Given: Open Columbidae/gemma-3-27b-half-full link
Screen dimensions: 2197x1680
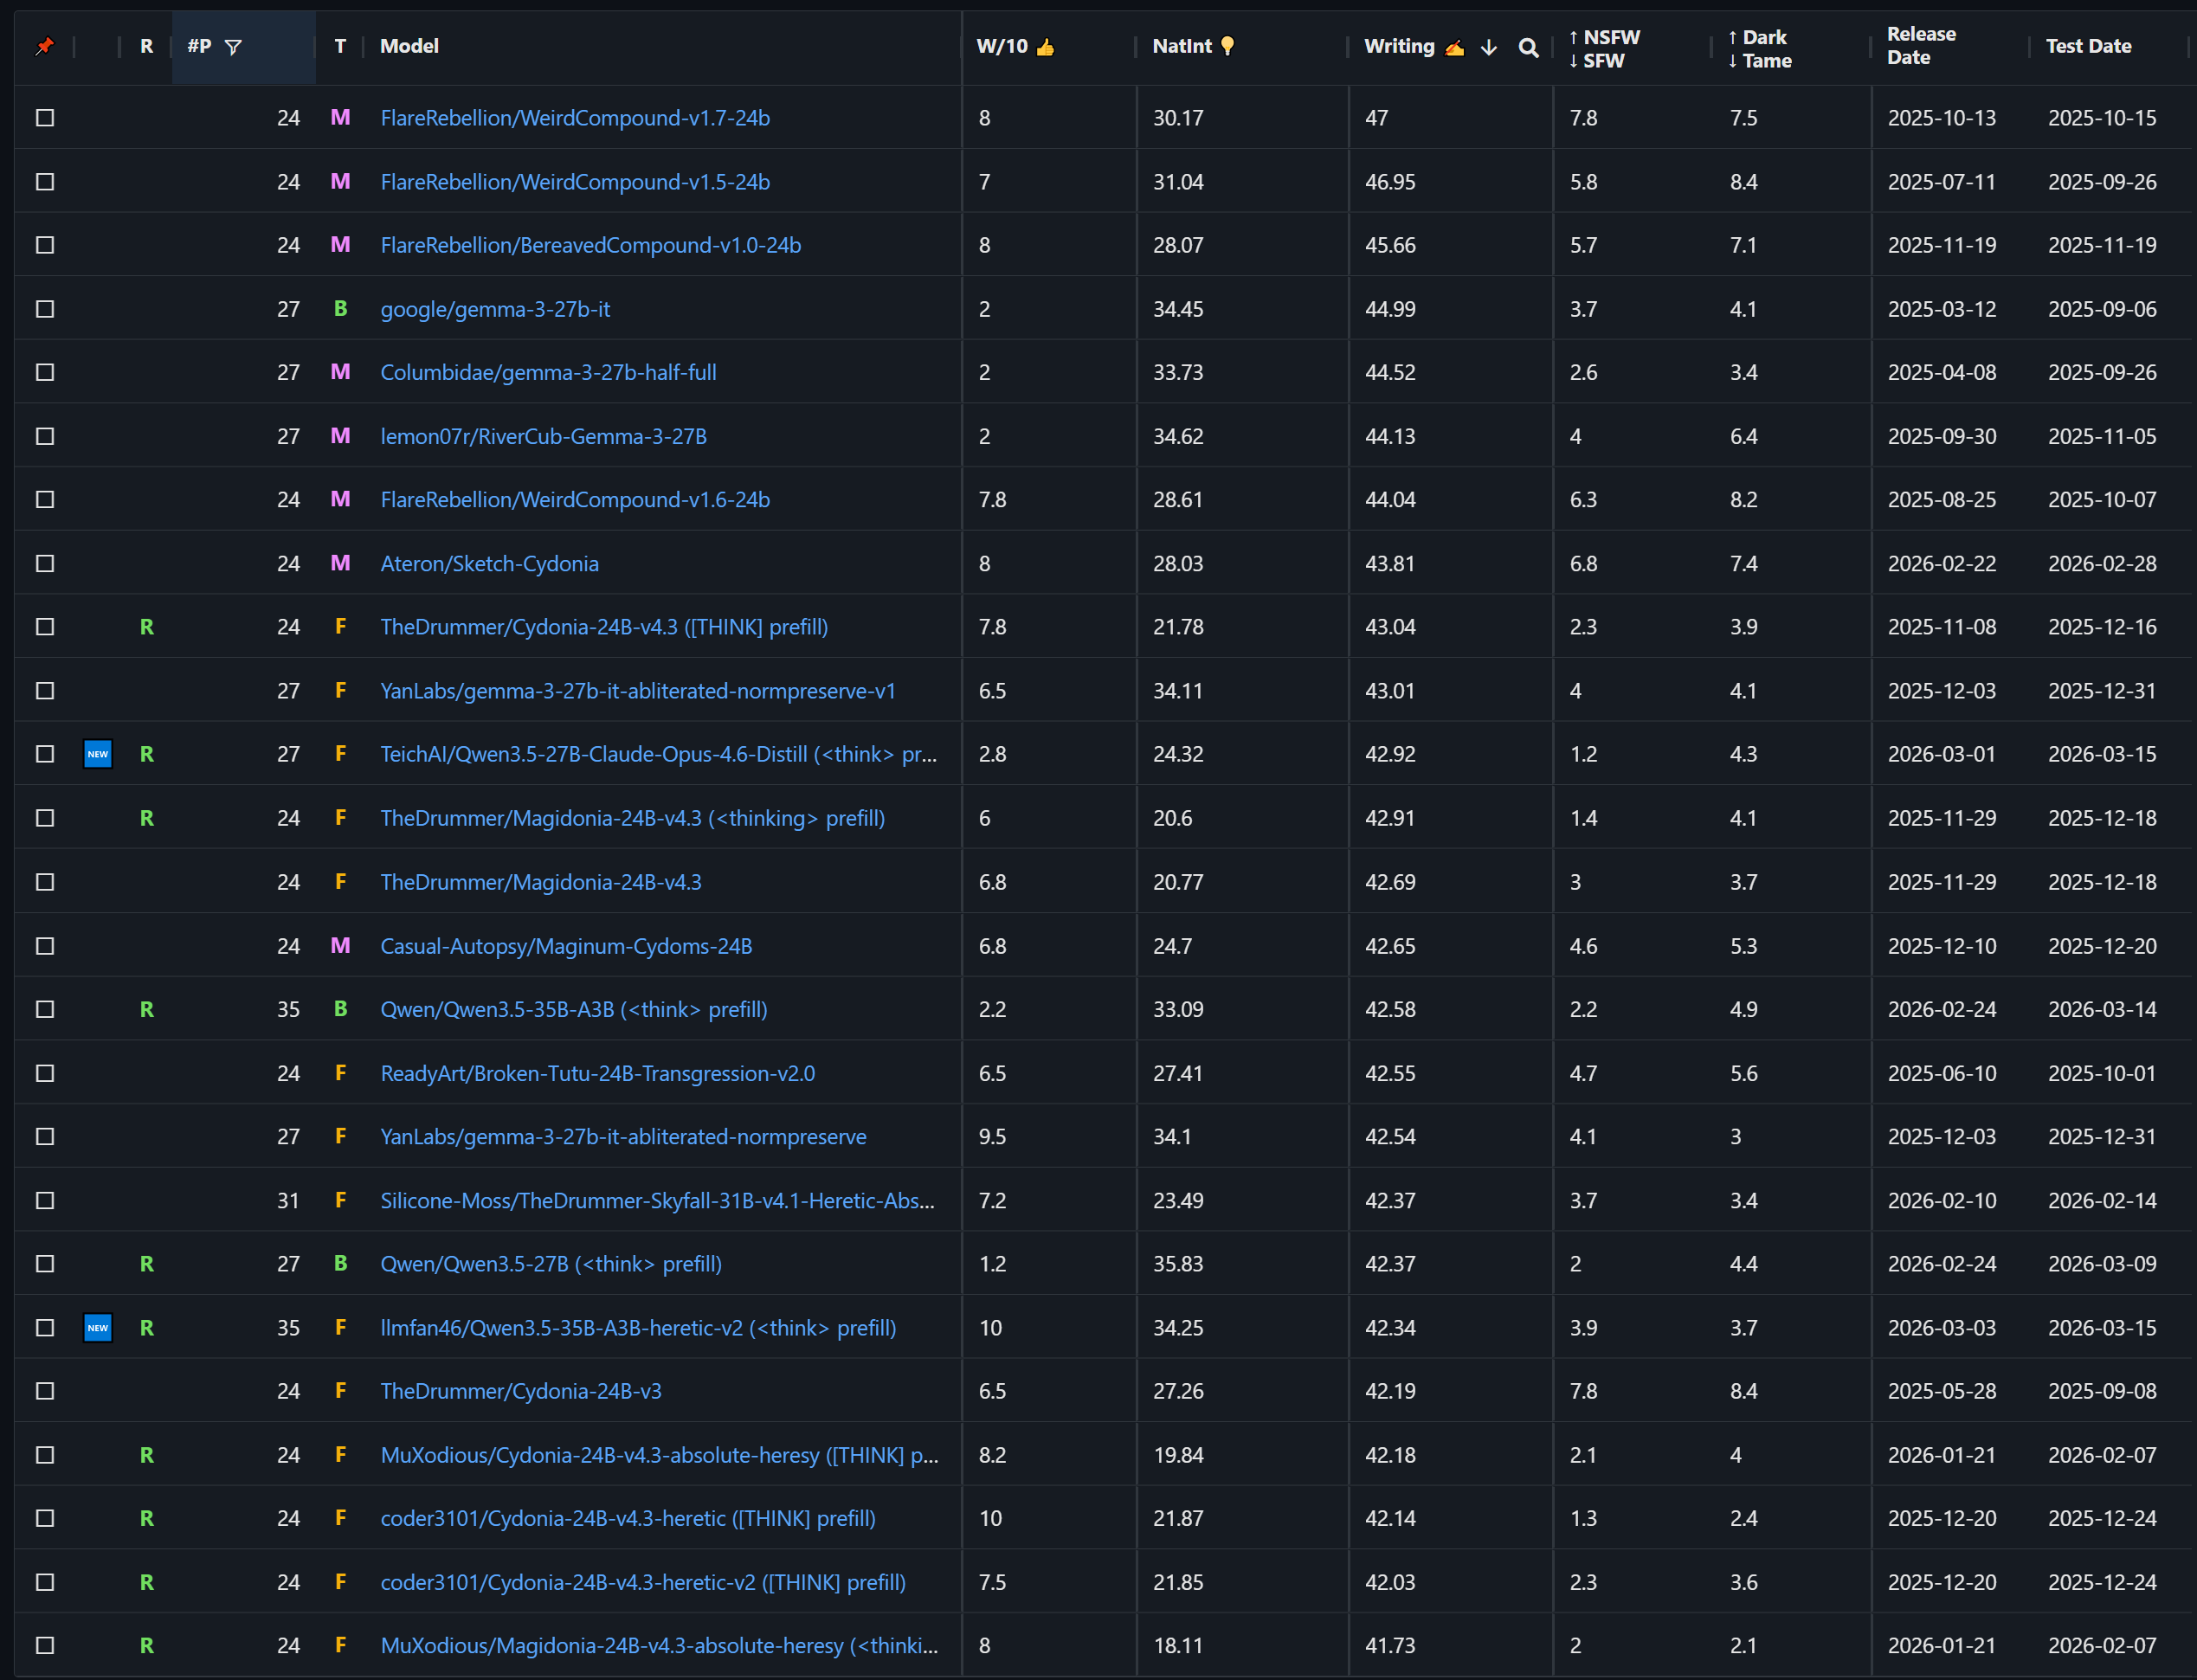Looking at the screenshot, I should [x=548, y=373].
